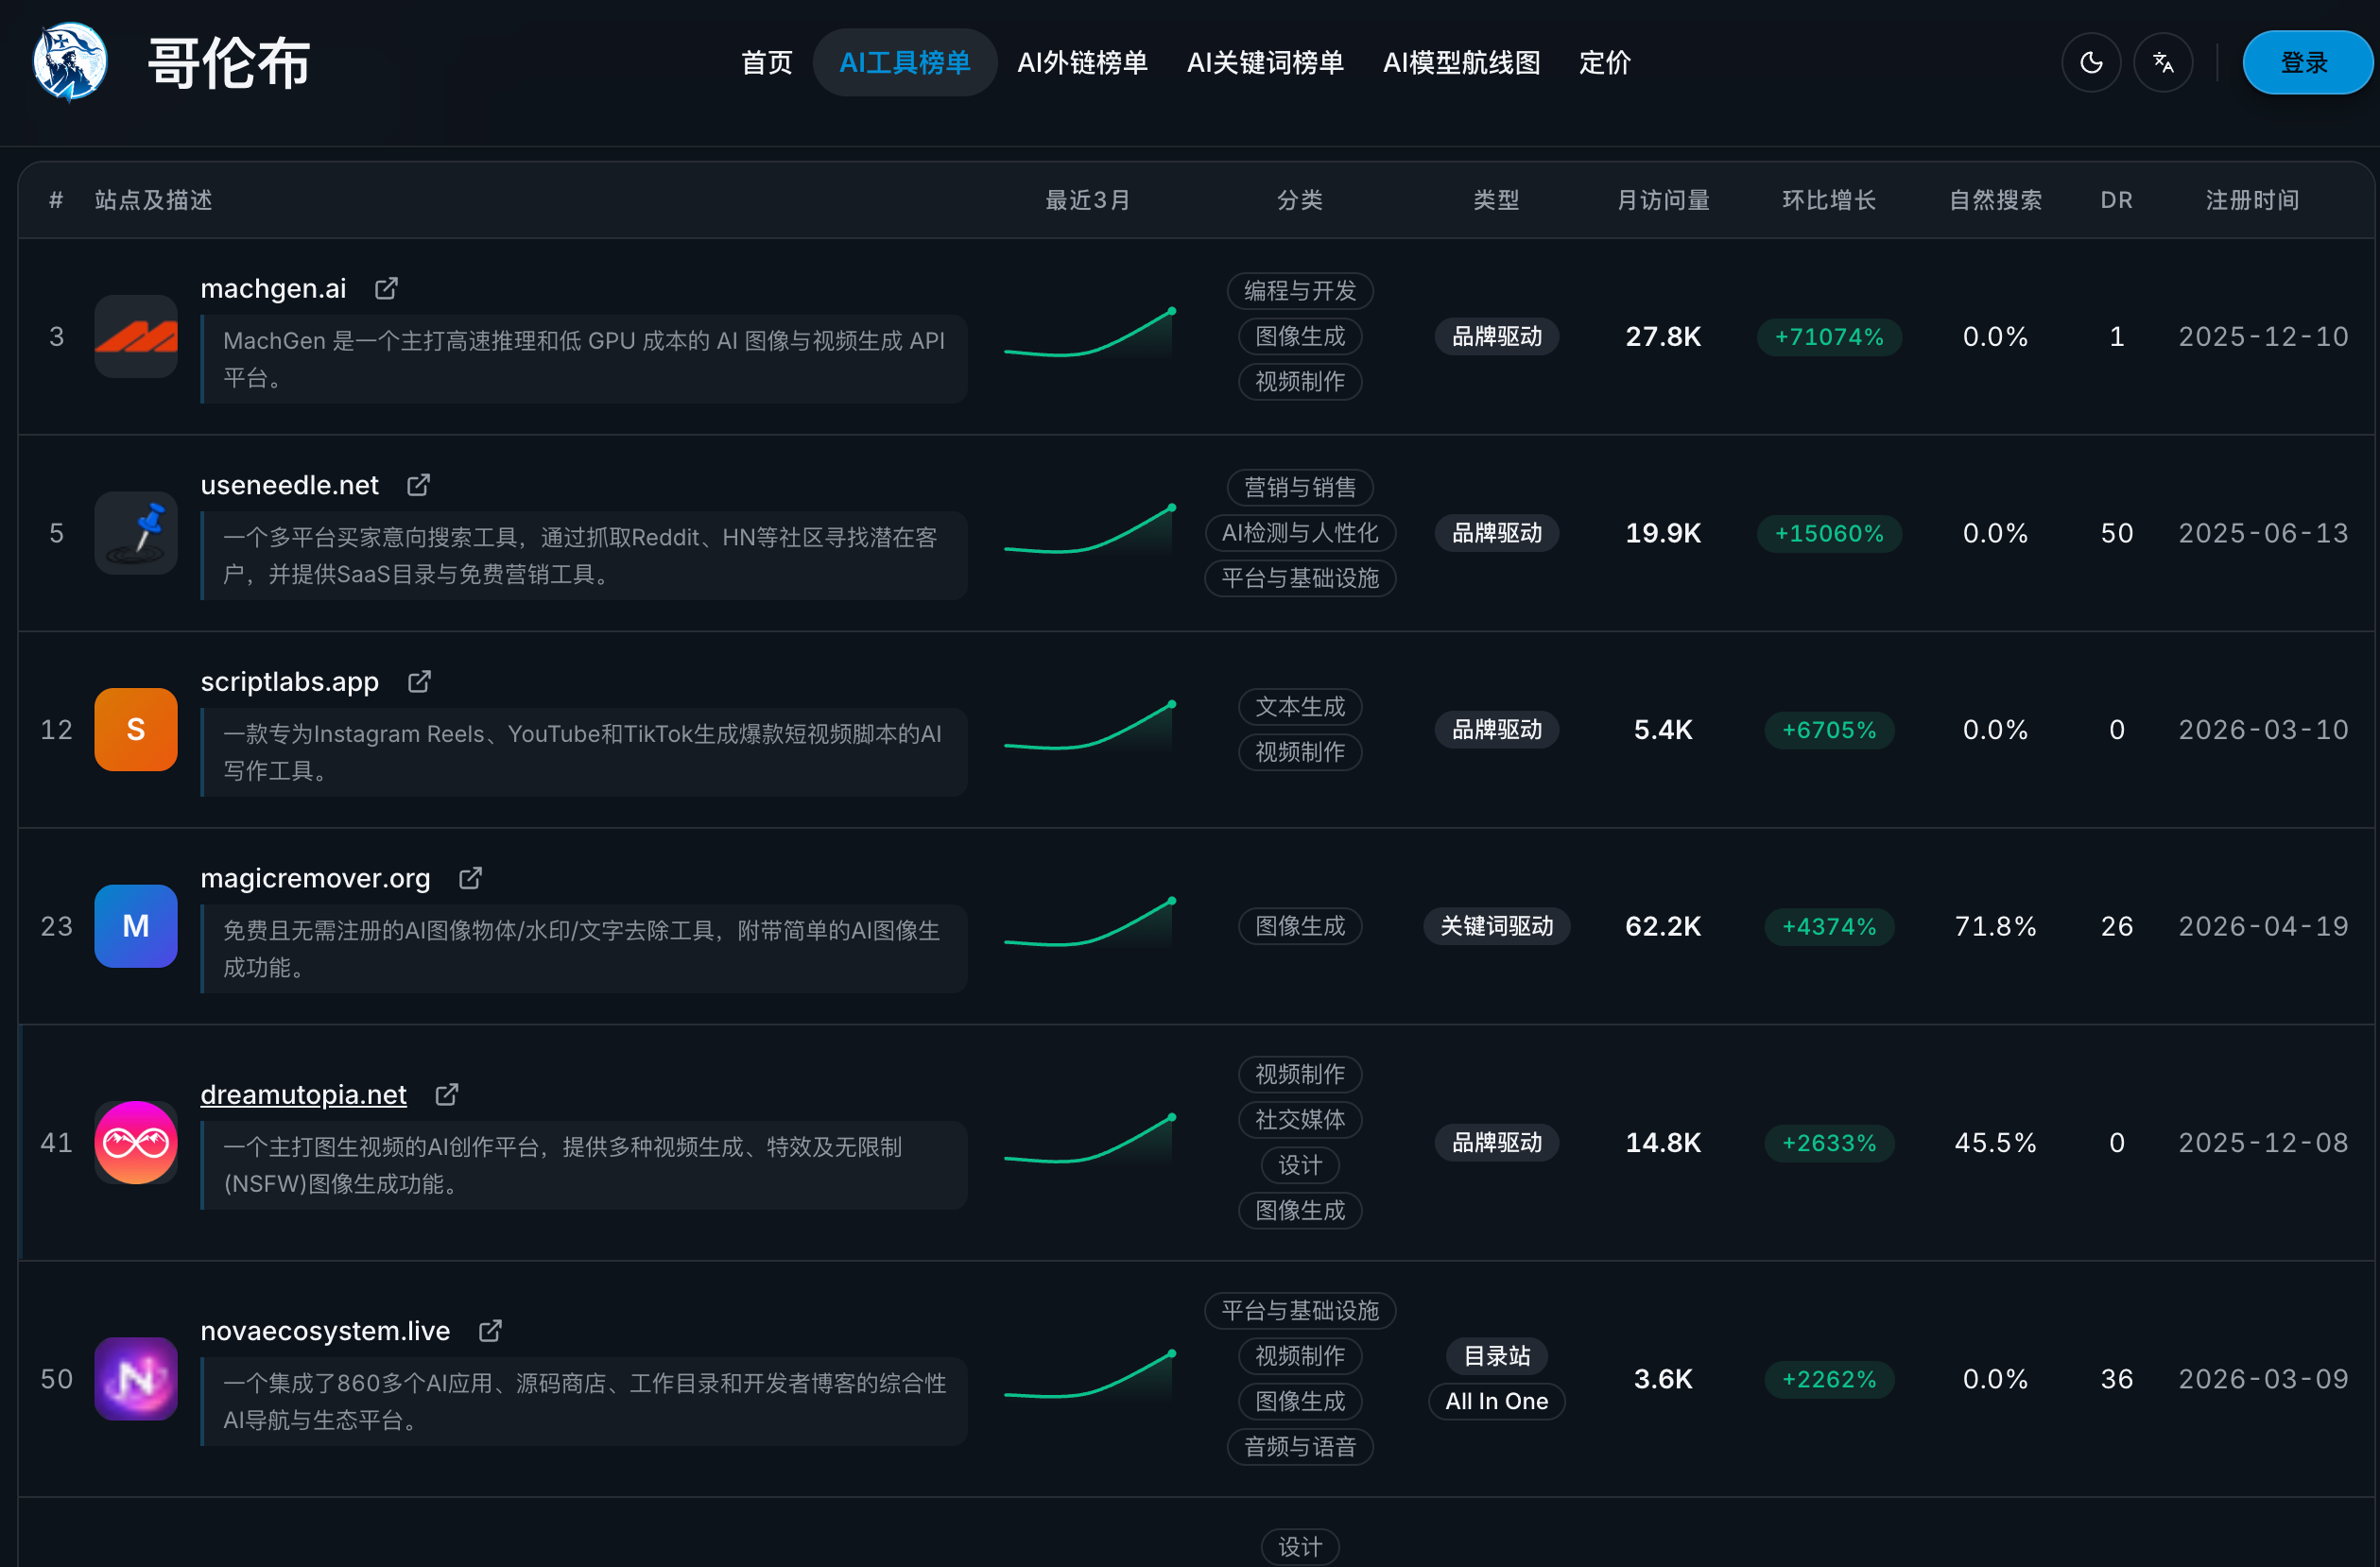2380x1567 pixels.
Task: Select the AI工具榜单 nav tab
Action: point(905,63)
